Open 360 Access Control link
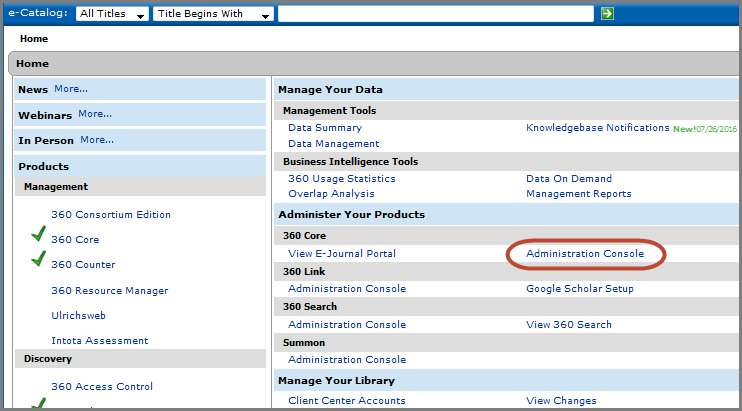The width and height of the screenshot is (742, 411). pos(102,386)
